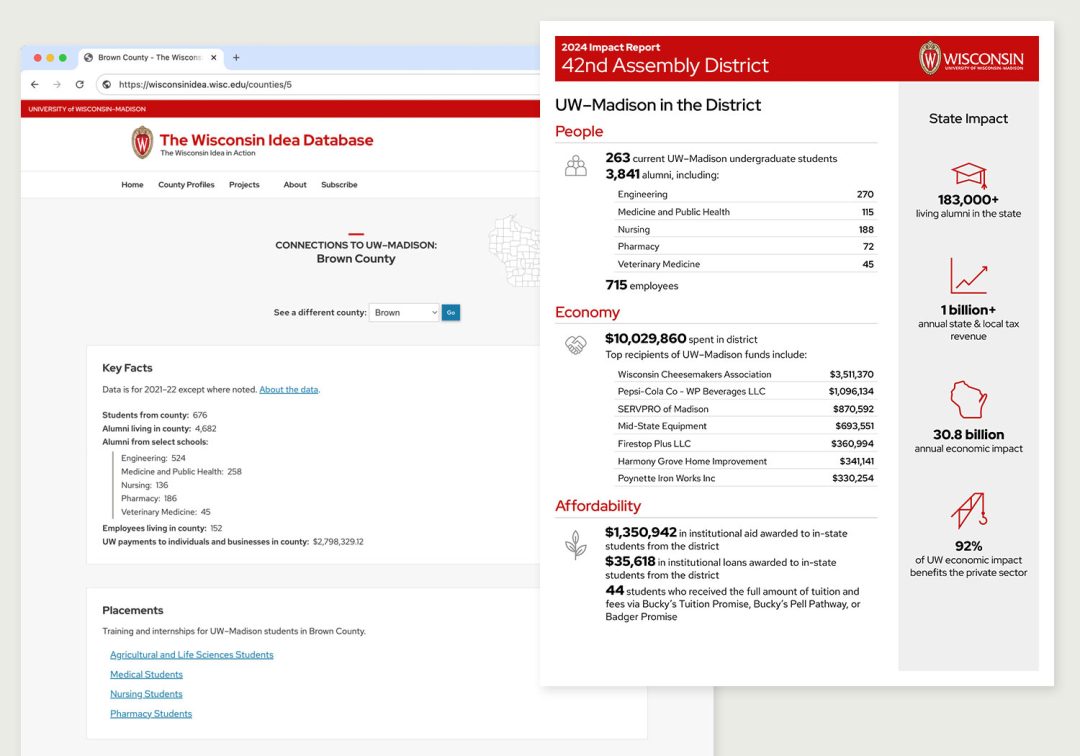Click the 42nd Assembly District report title

665,65
